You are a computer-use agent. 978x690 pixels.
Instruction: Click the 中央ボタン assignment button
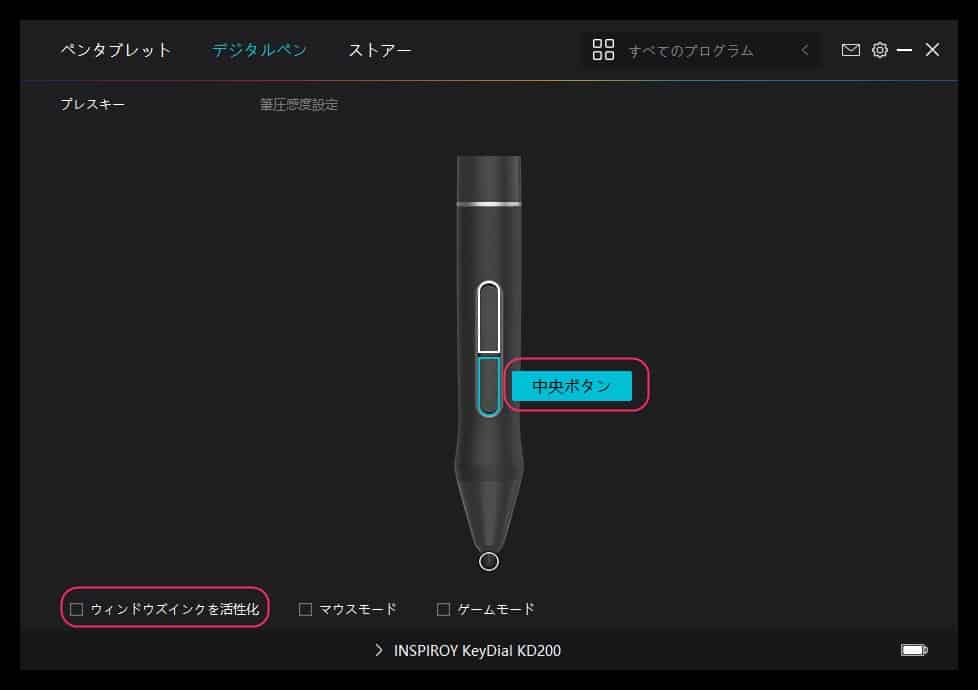pyautogui.click(x=572, y=386)
